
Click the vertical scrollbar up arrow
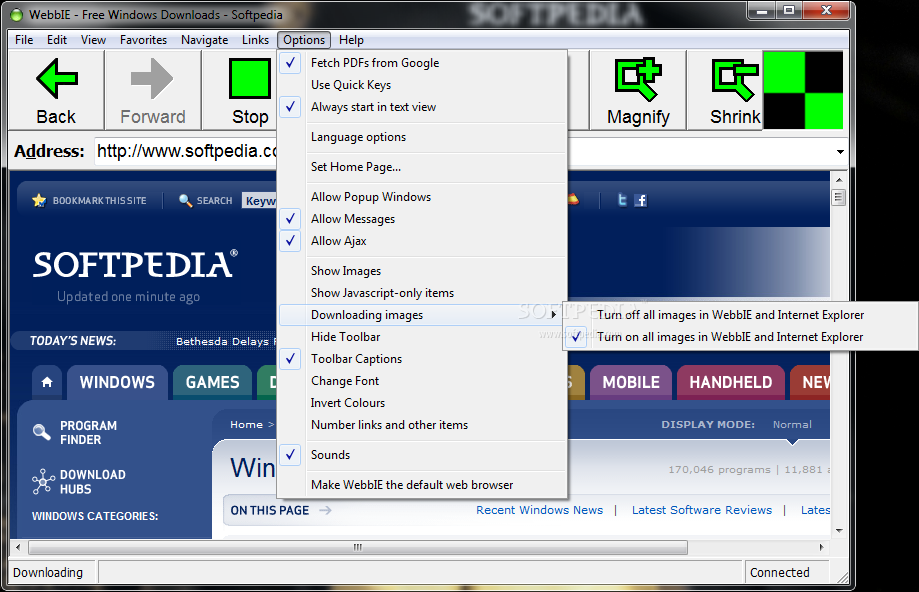click(x=839, y=180)
